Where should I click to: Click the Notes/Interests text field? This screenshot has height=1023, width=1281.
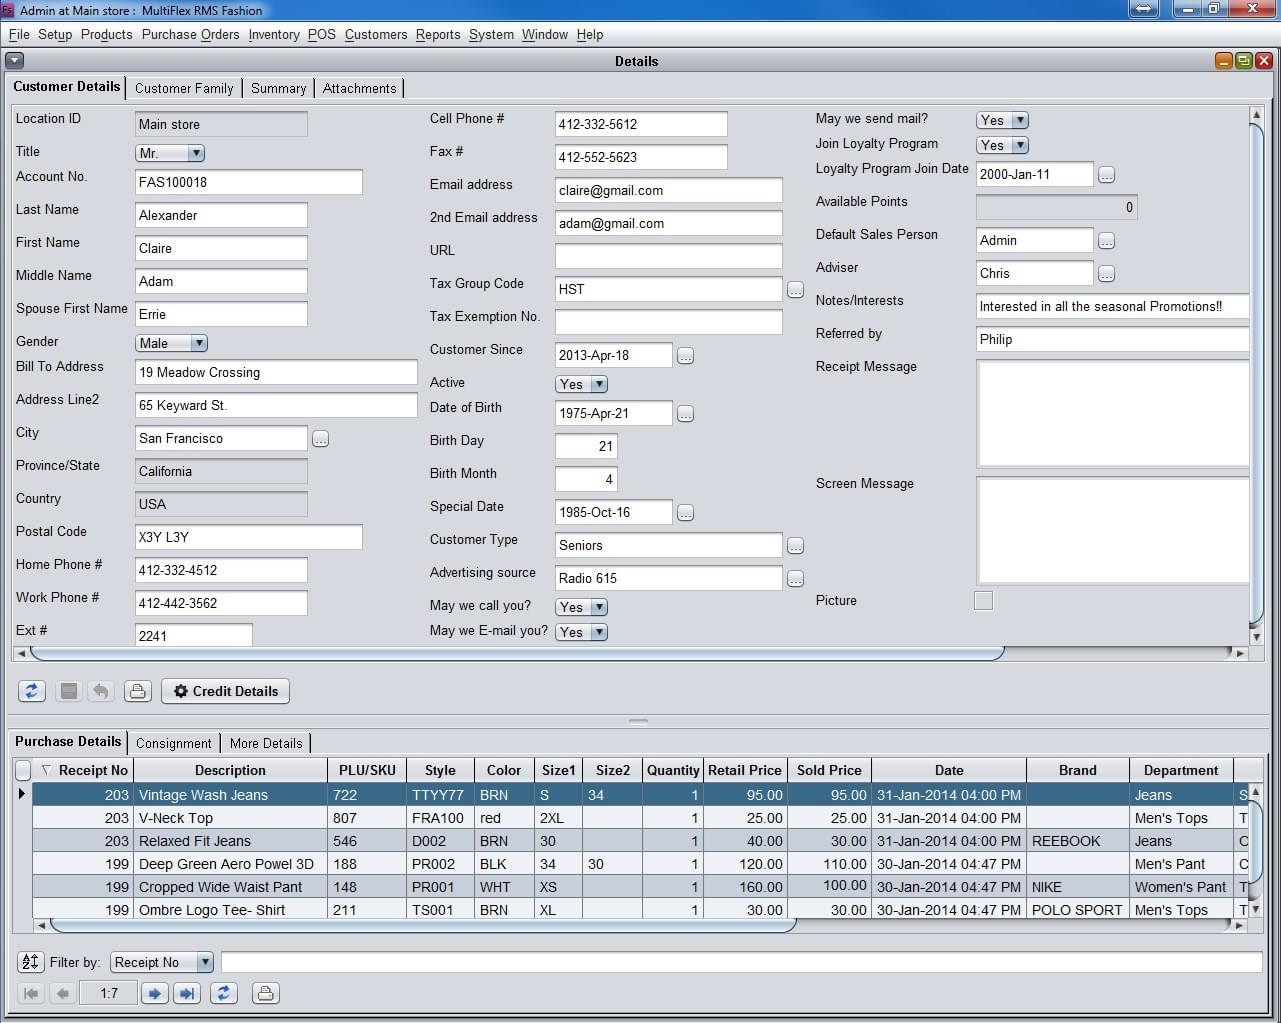[x=1112, y=306]
